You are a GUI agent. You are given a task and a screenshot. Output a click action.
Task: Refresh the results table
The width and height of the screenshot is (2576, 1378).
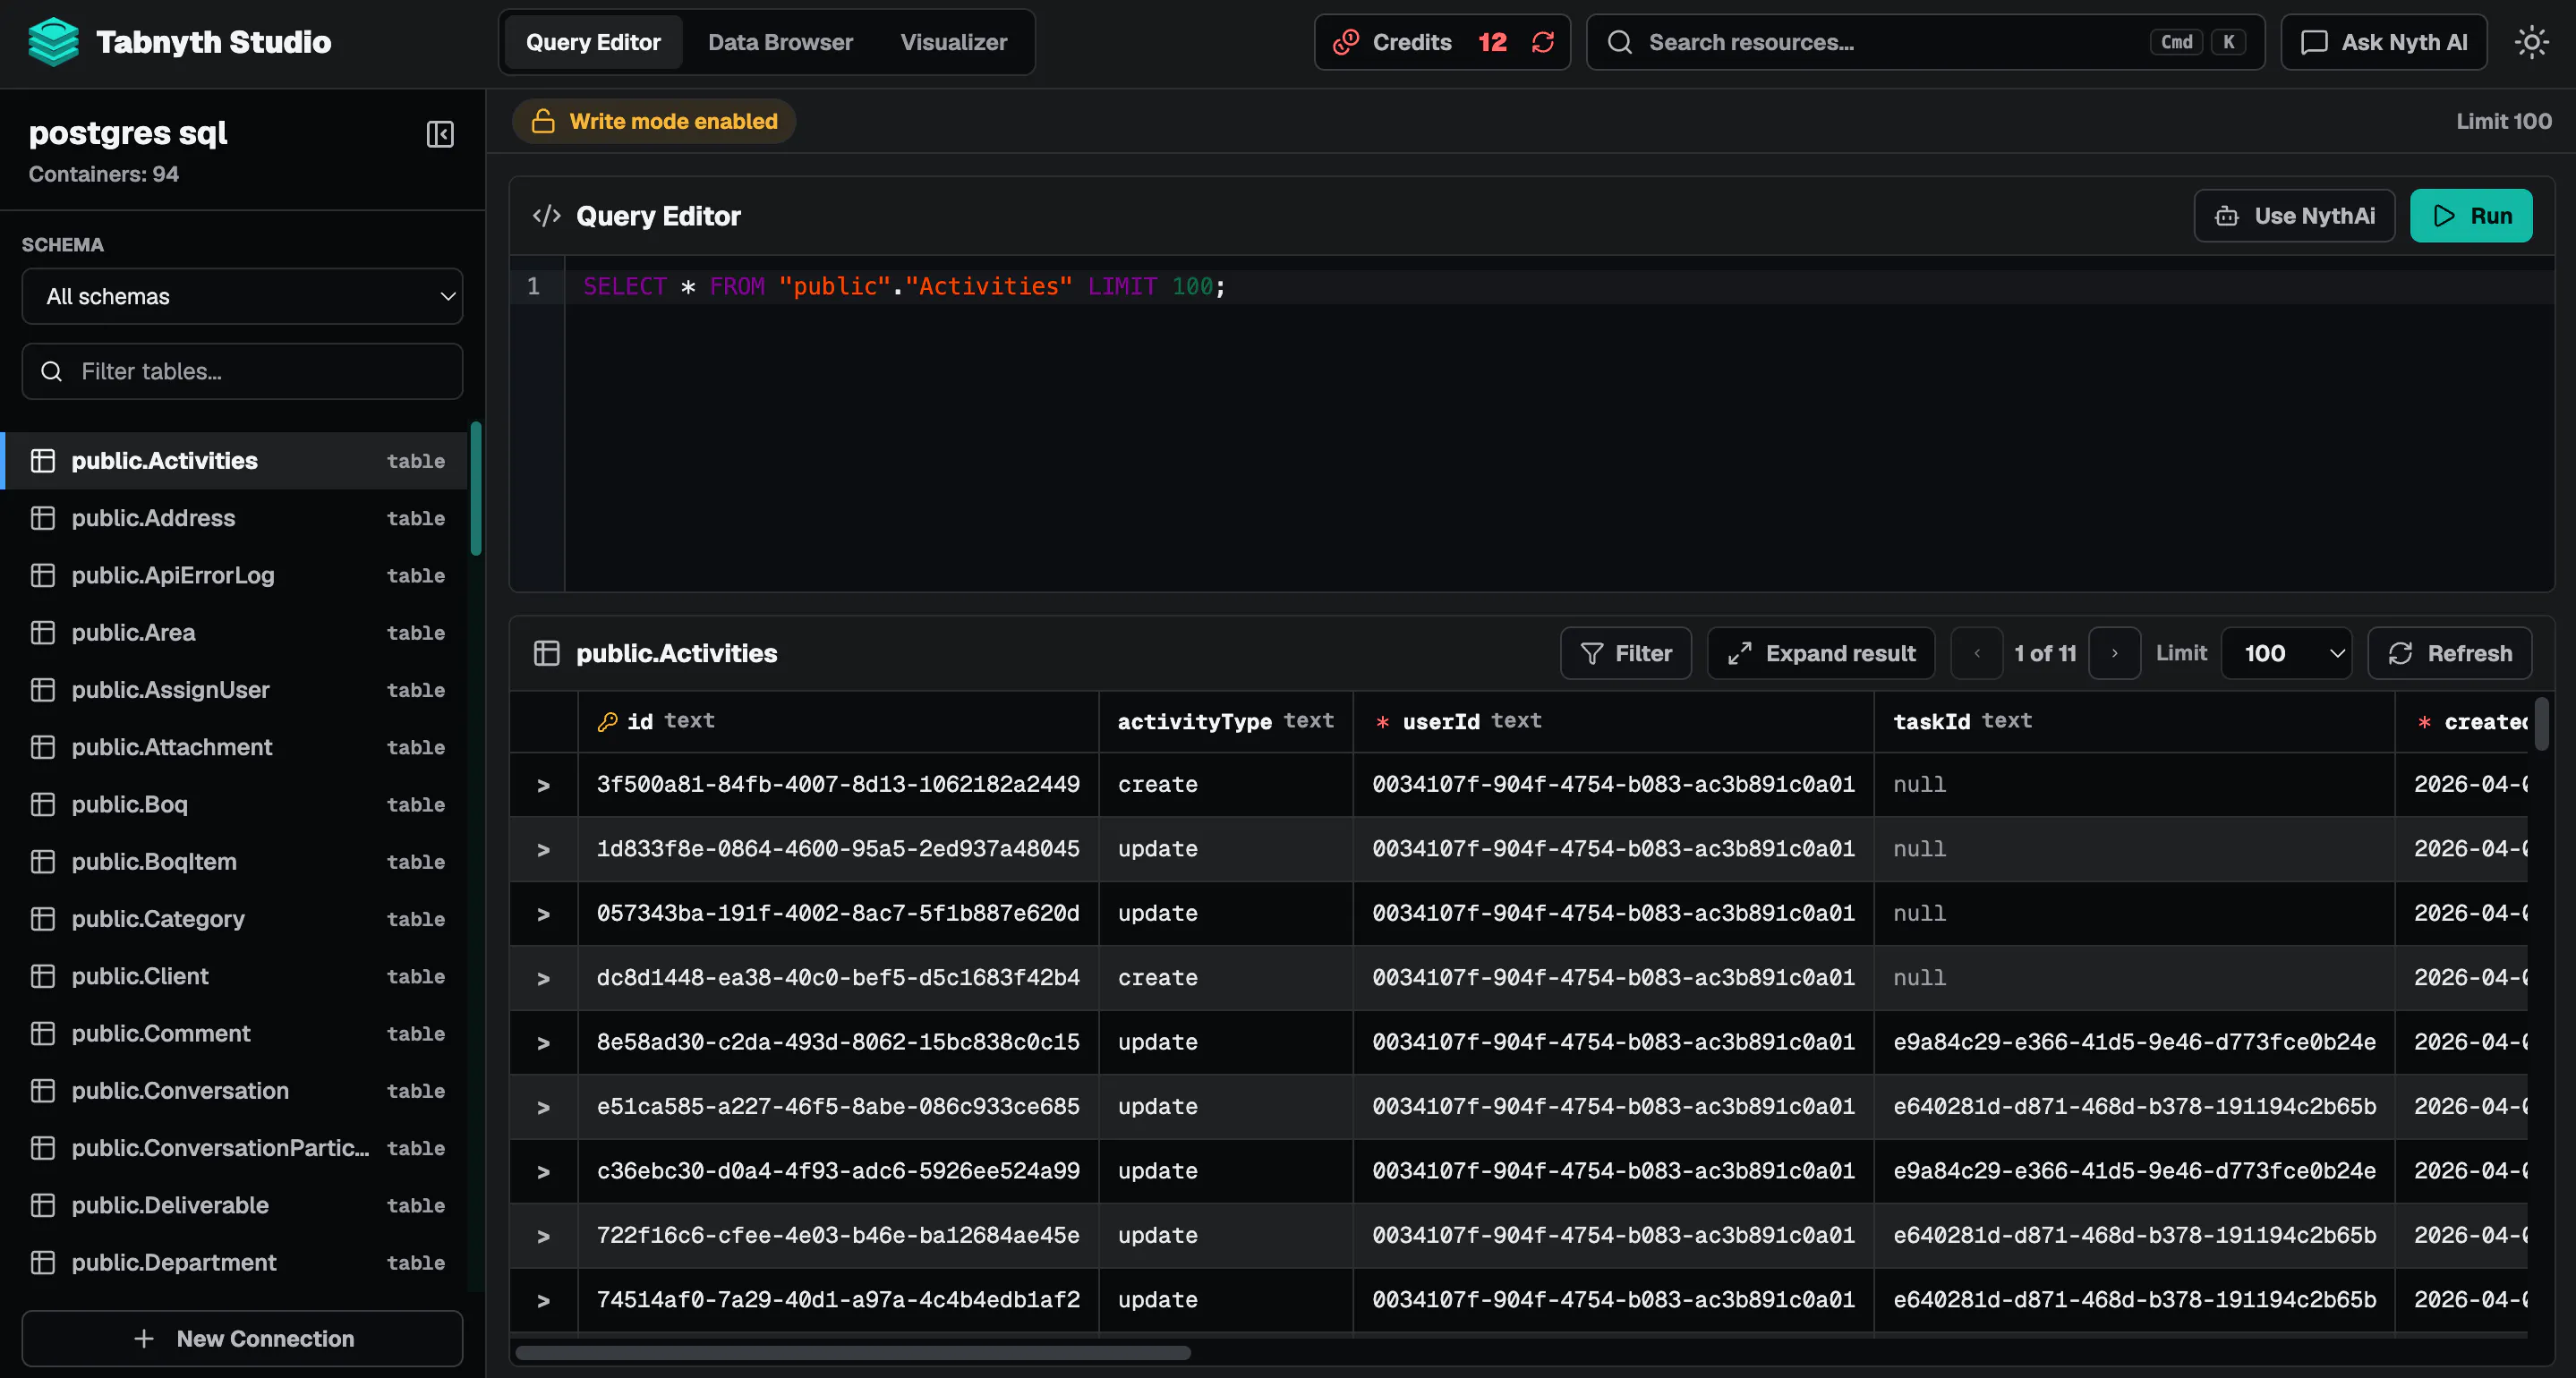click(x=2449, y=653)
